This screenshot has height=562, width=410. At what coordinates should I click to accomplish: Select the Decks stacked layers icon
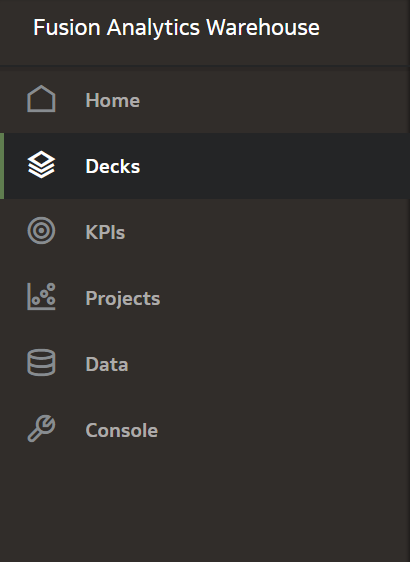click(41, 165)
